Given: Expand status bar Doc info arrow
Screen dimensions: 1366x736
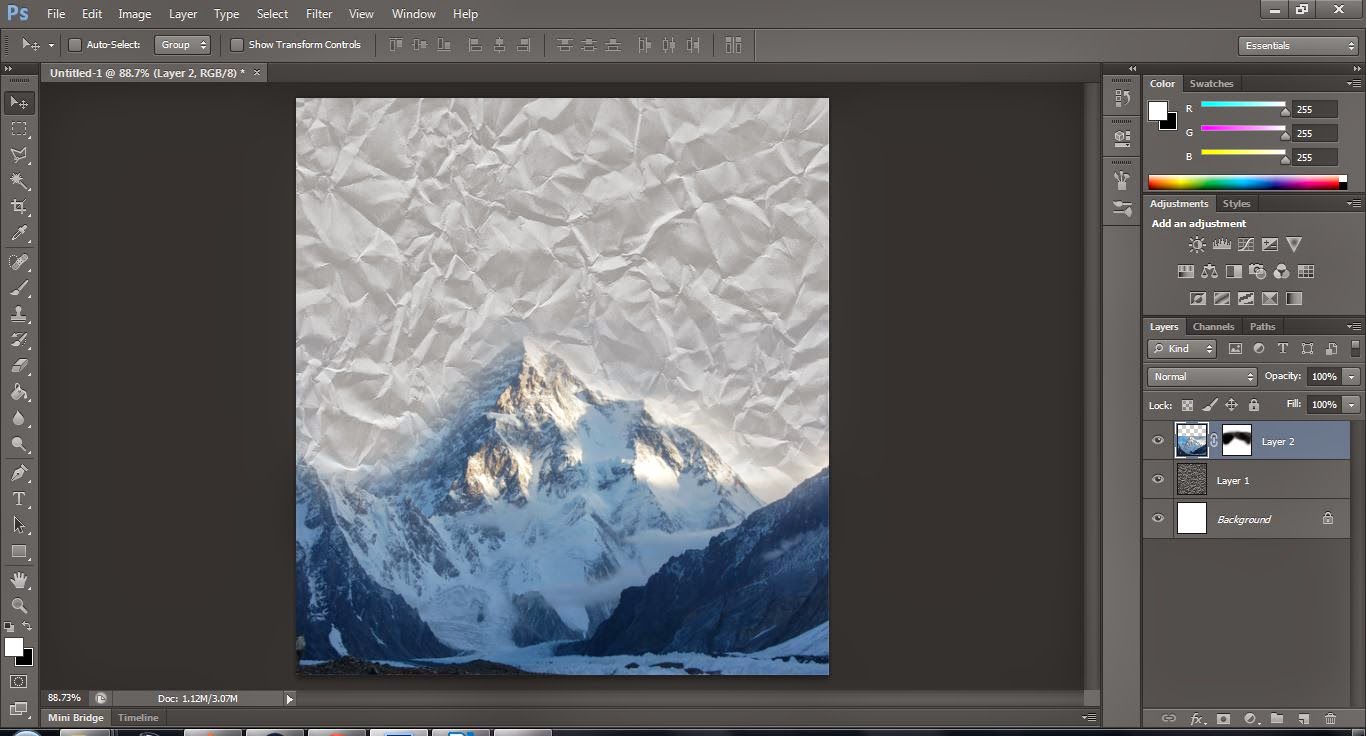Looking at the screenshot, I should tap(290, 699).
